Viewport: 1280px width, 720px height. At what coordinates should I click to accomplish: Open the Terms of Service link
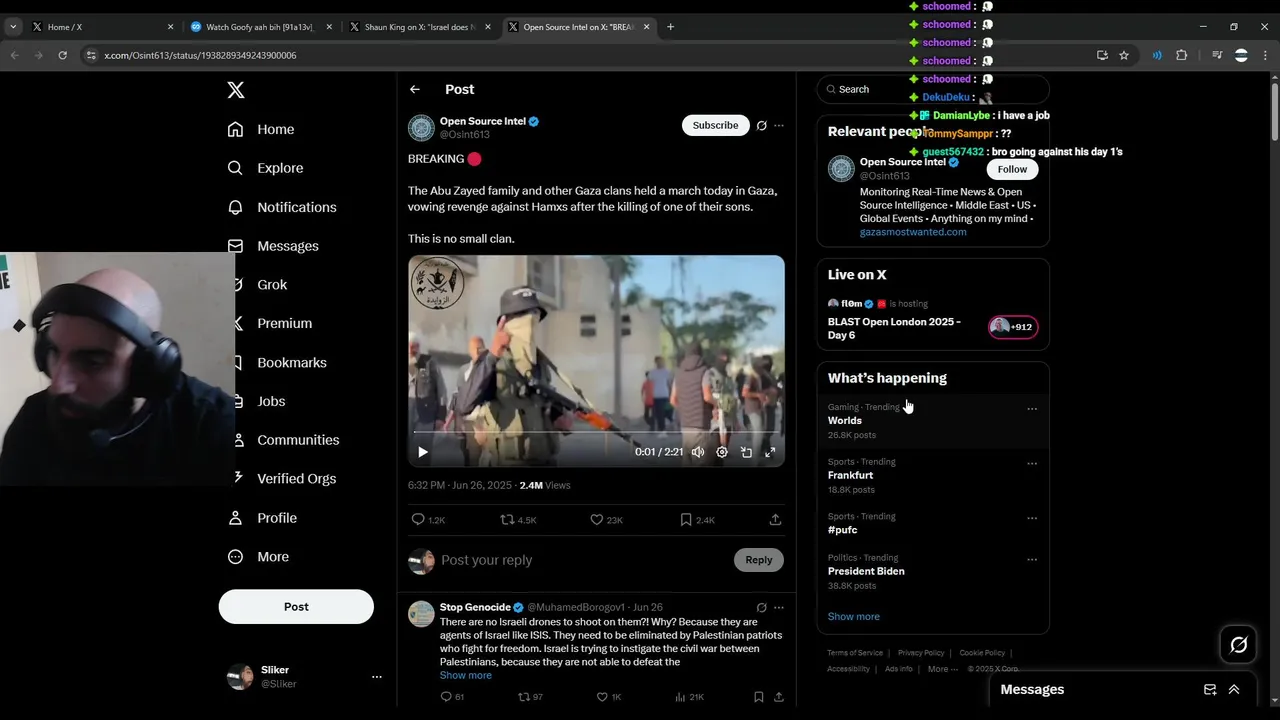[855, 653]
